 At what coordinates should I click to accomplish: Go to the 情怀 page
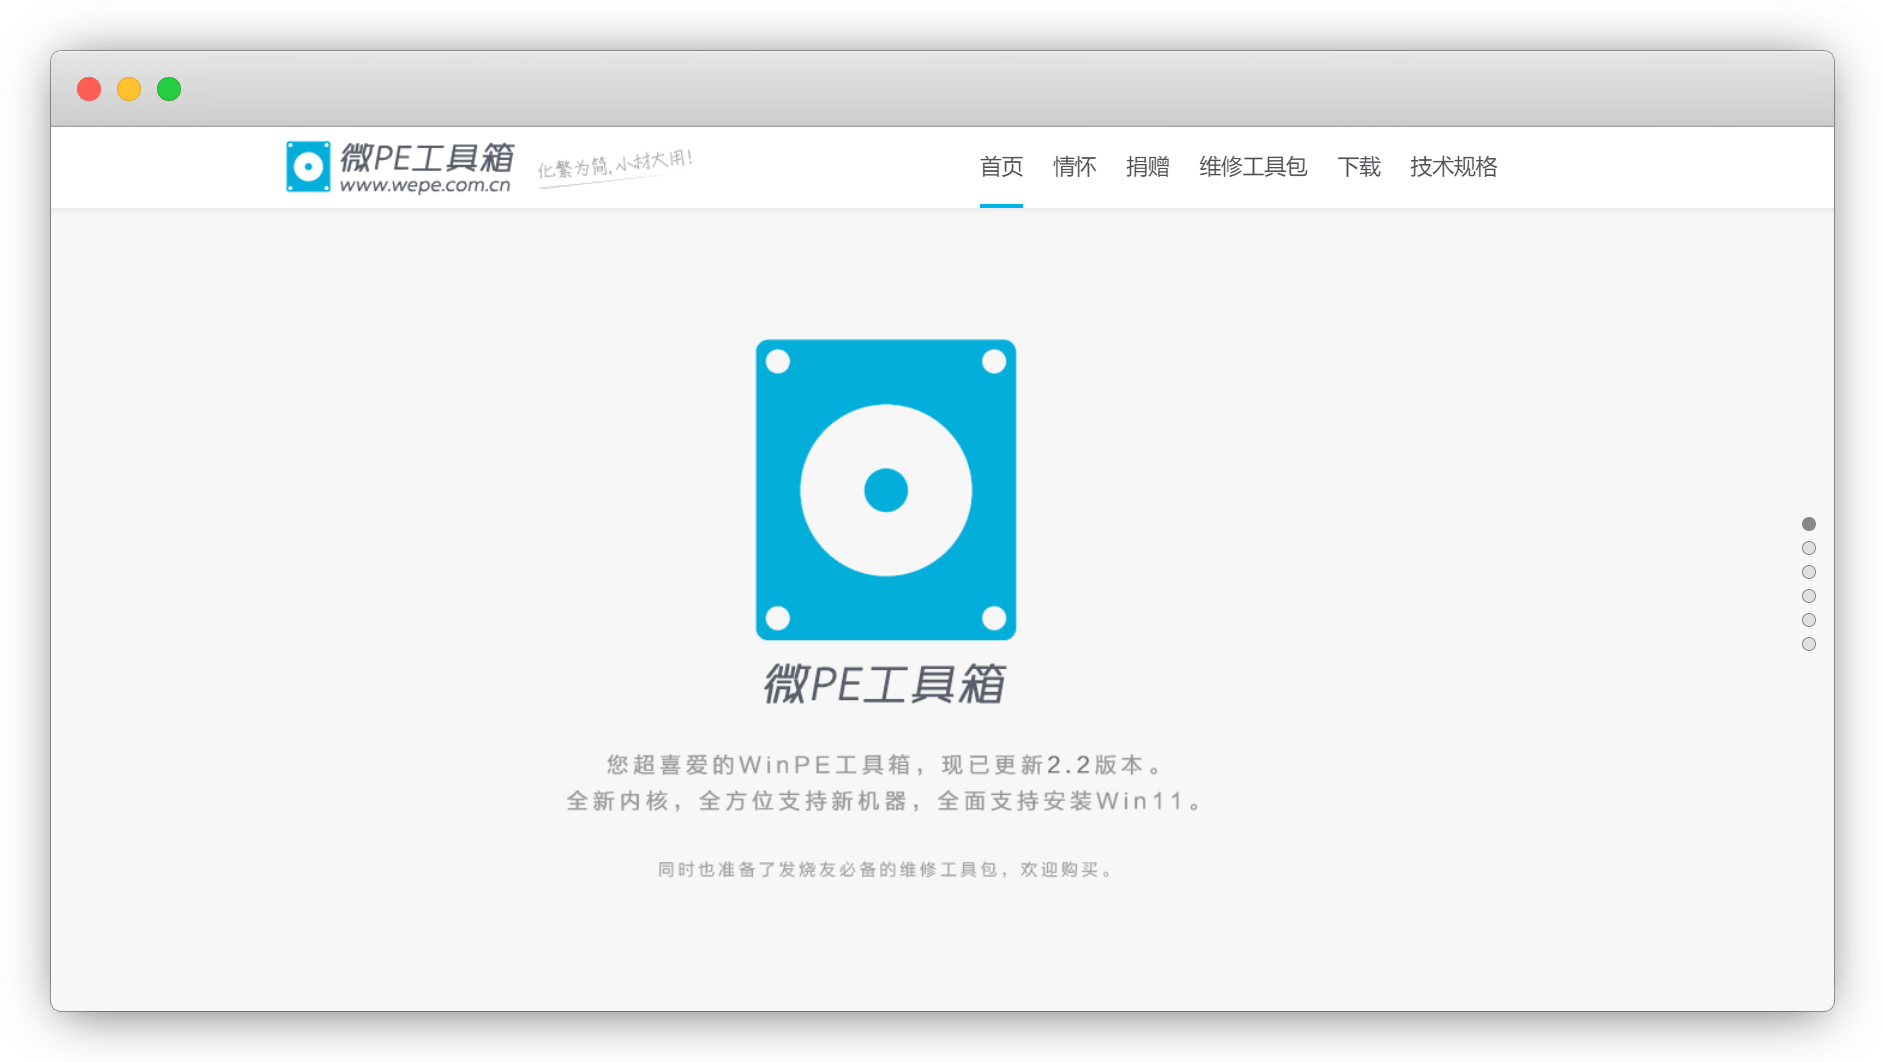point(1074,167)
